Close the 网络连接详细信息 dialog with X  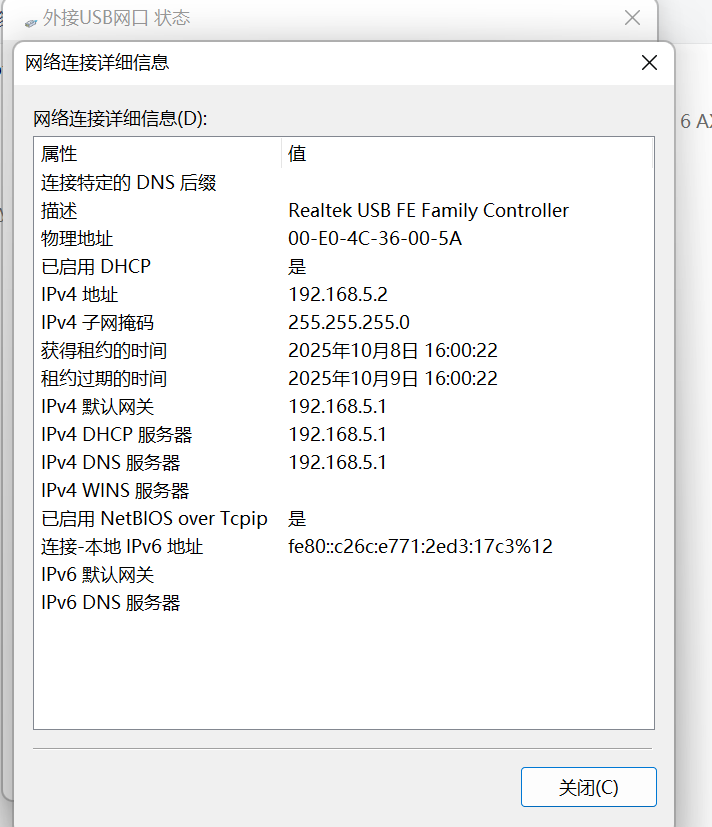coord(649,63)
